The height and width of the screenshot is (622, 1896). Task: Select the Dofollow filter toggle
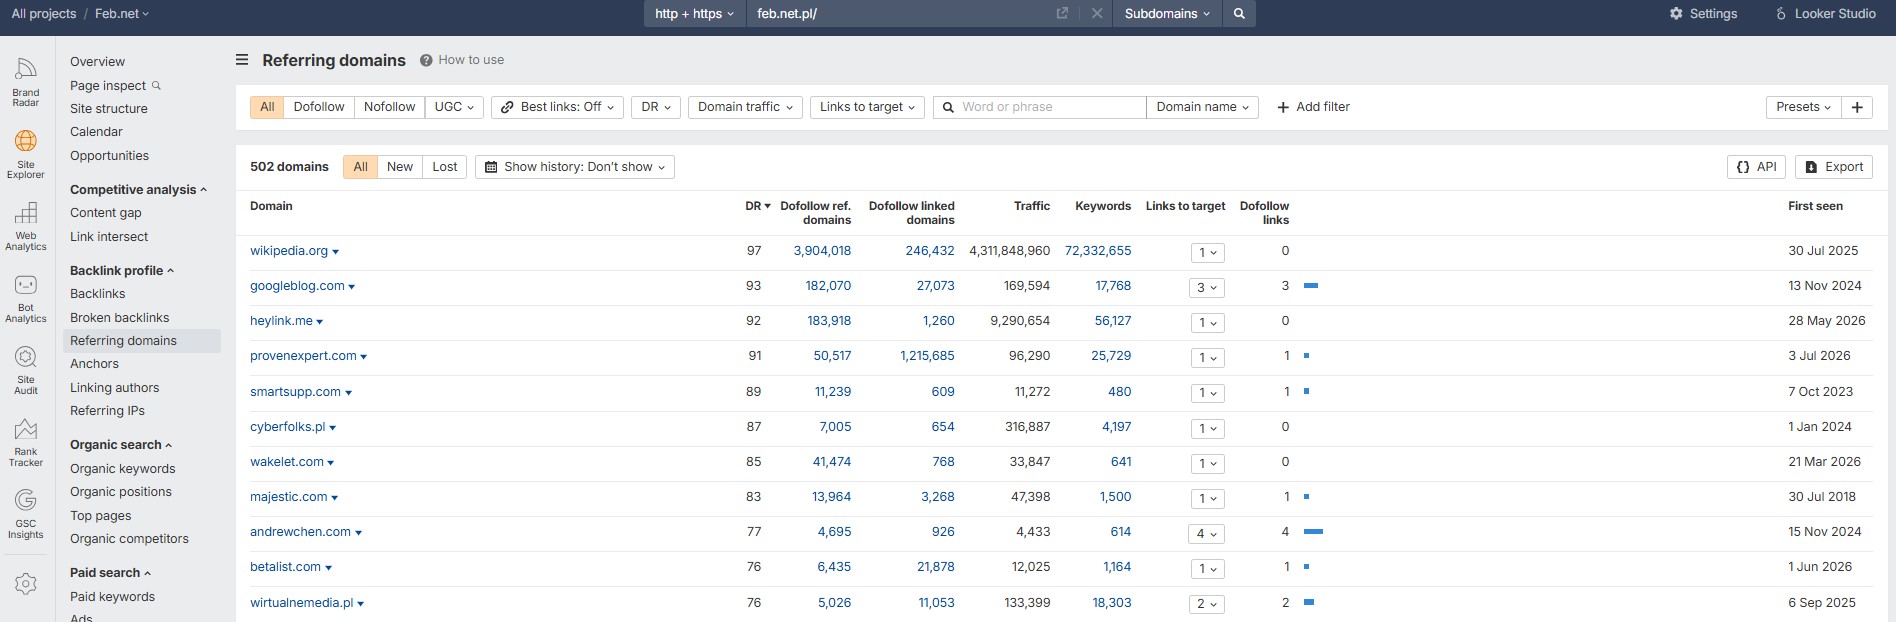(x=319, y=107)
